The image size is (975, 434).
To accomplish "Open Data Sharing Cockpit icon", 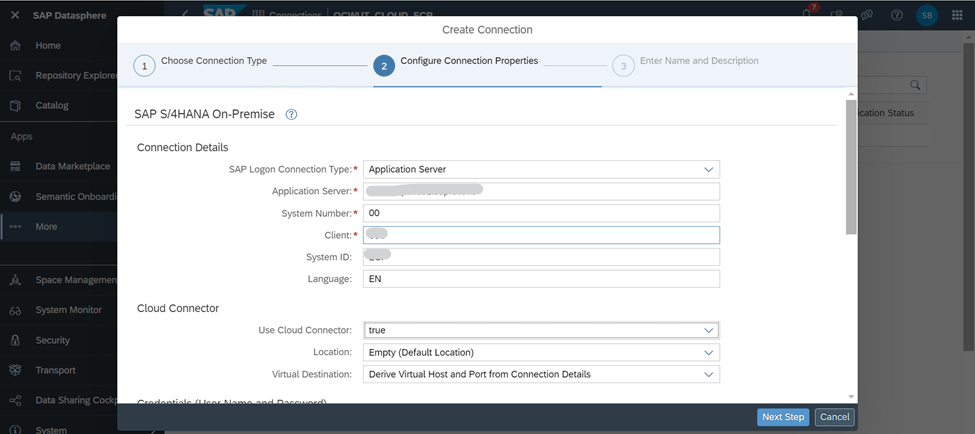I will [16, 400].
